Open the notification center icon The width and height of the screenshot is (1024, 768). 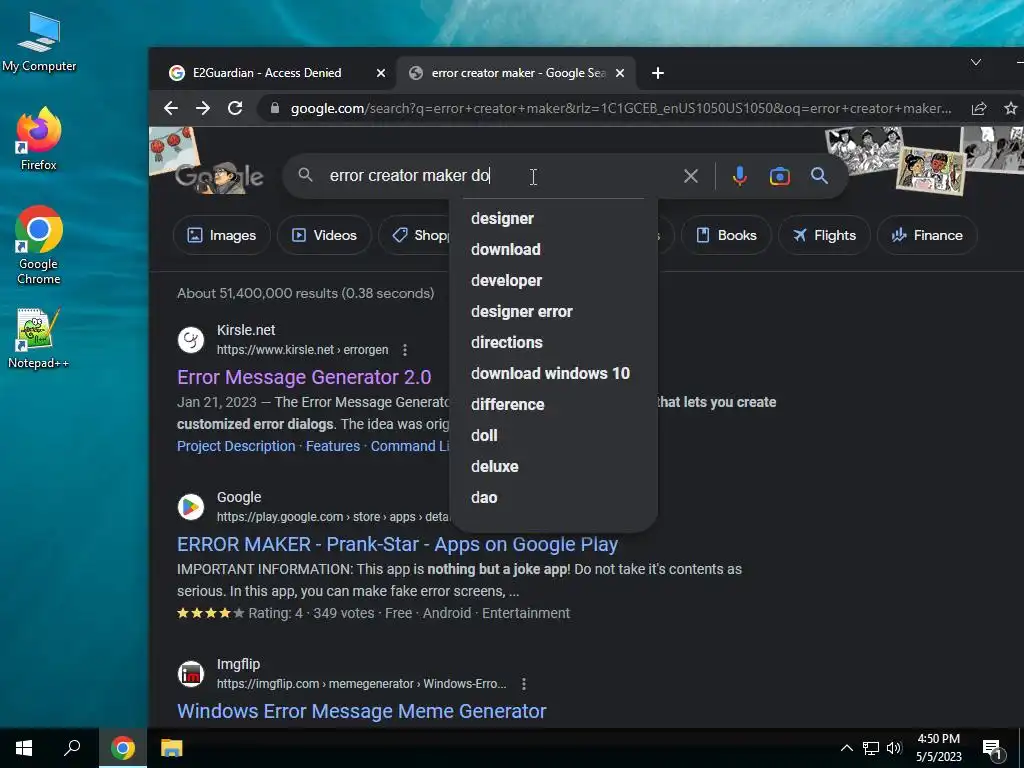point(993,749)
